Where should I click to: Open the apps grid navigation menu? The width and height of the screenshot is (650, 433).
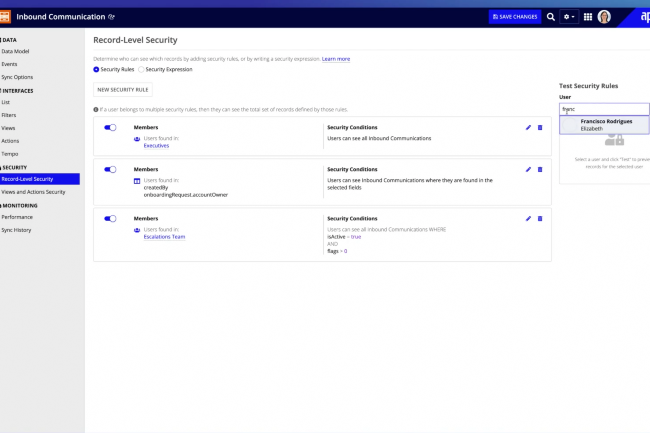click(587, 17)
